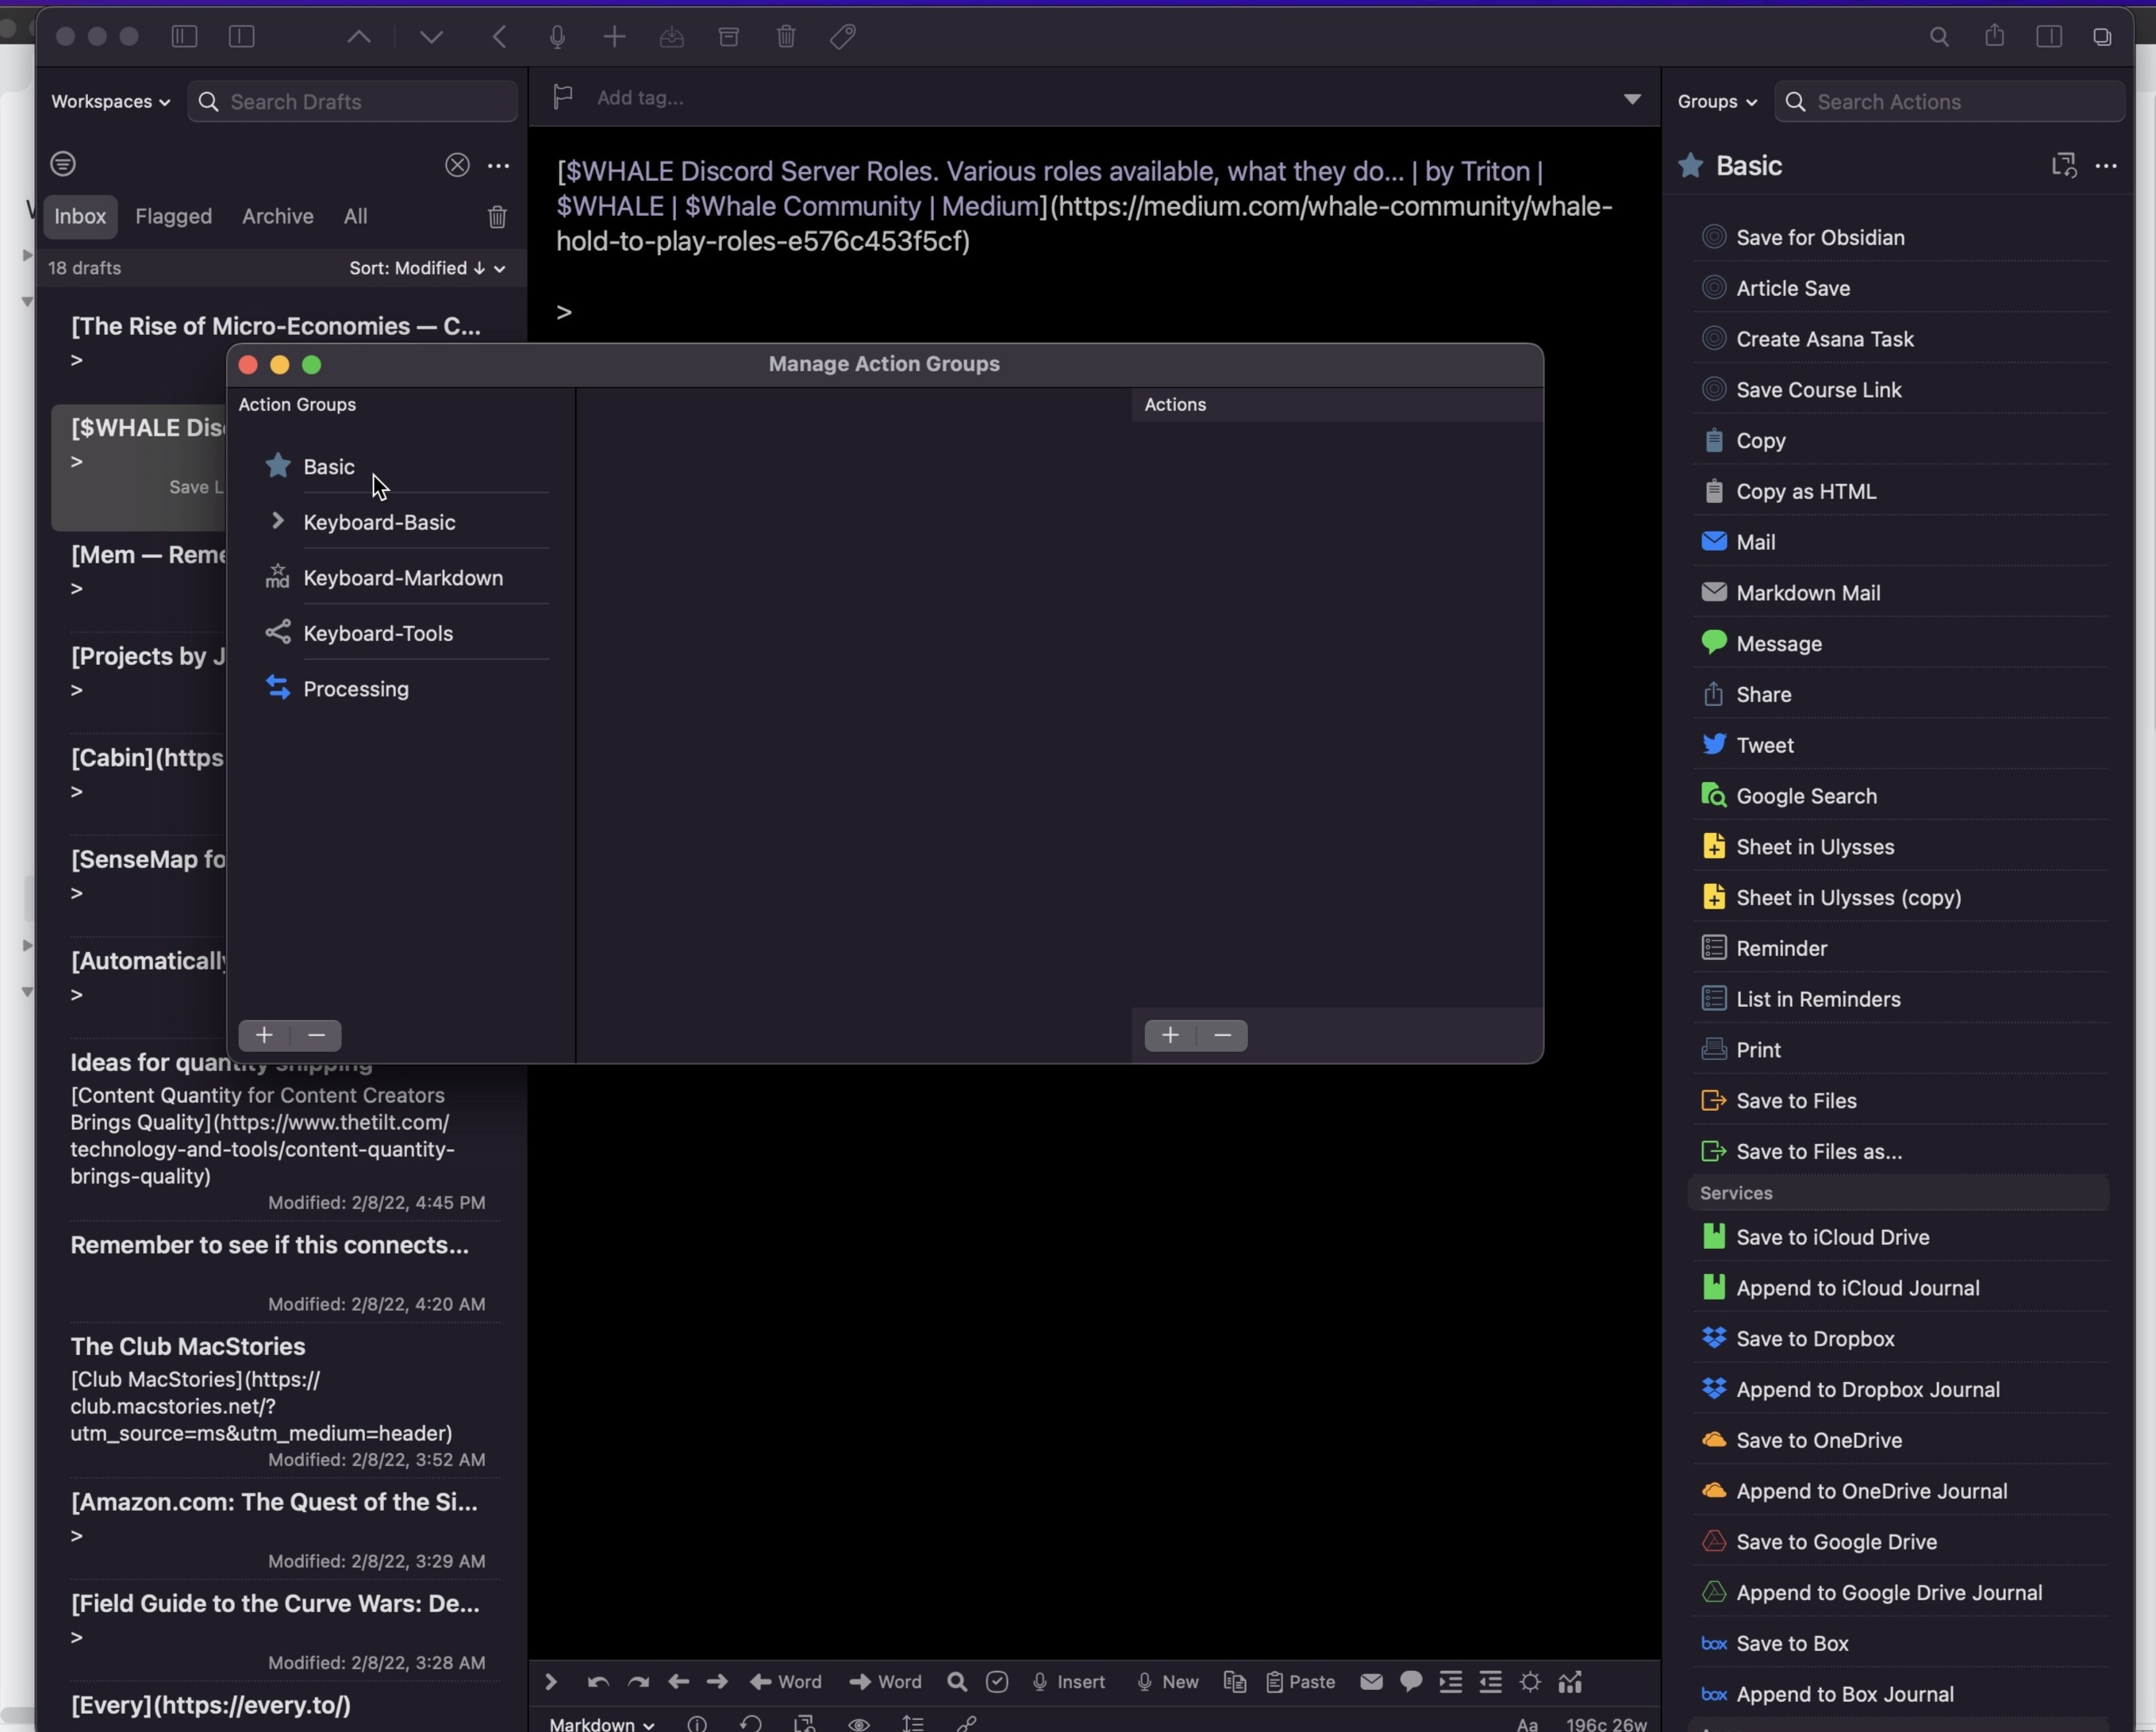
Task: Remove an action using Actions pane minus button
Action: pyautogui.click(x=1222, y=1035)
